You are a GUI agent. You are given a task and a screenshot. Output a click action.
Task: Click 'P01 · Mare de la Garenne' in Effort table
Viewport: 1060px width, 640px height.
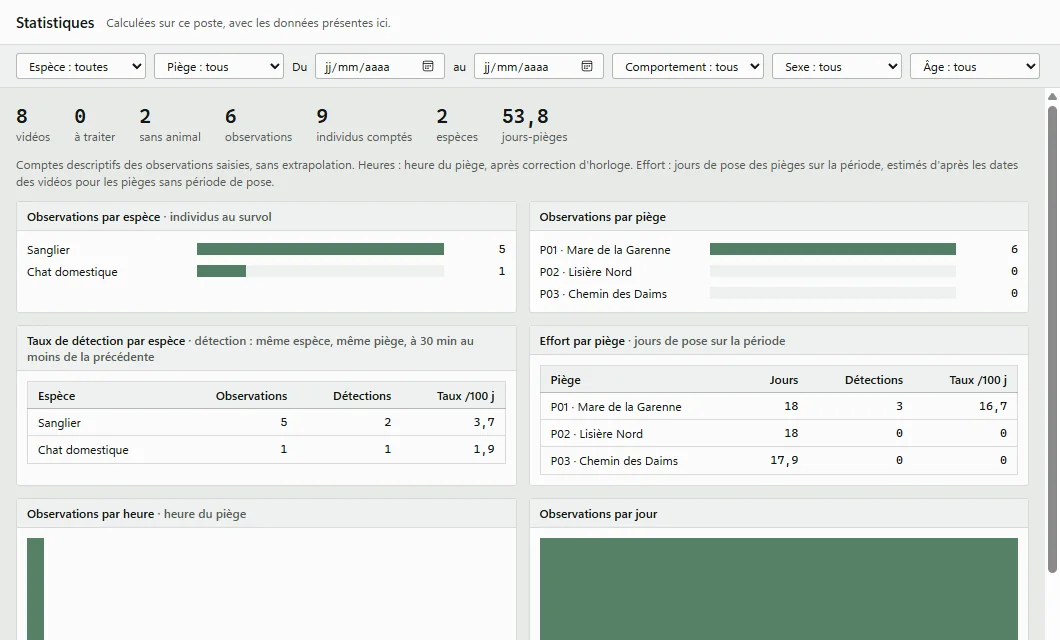tap(616, 407)
